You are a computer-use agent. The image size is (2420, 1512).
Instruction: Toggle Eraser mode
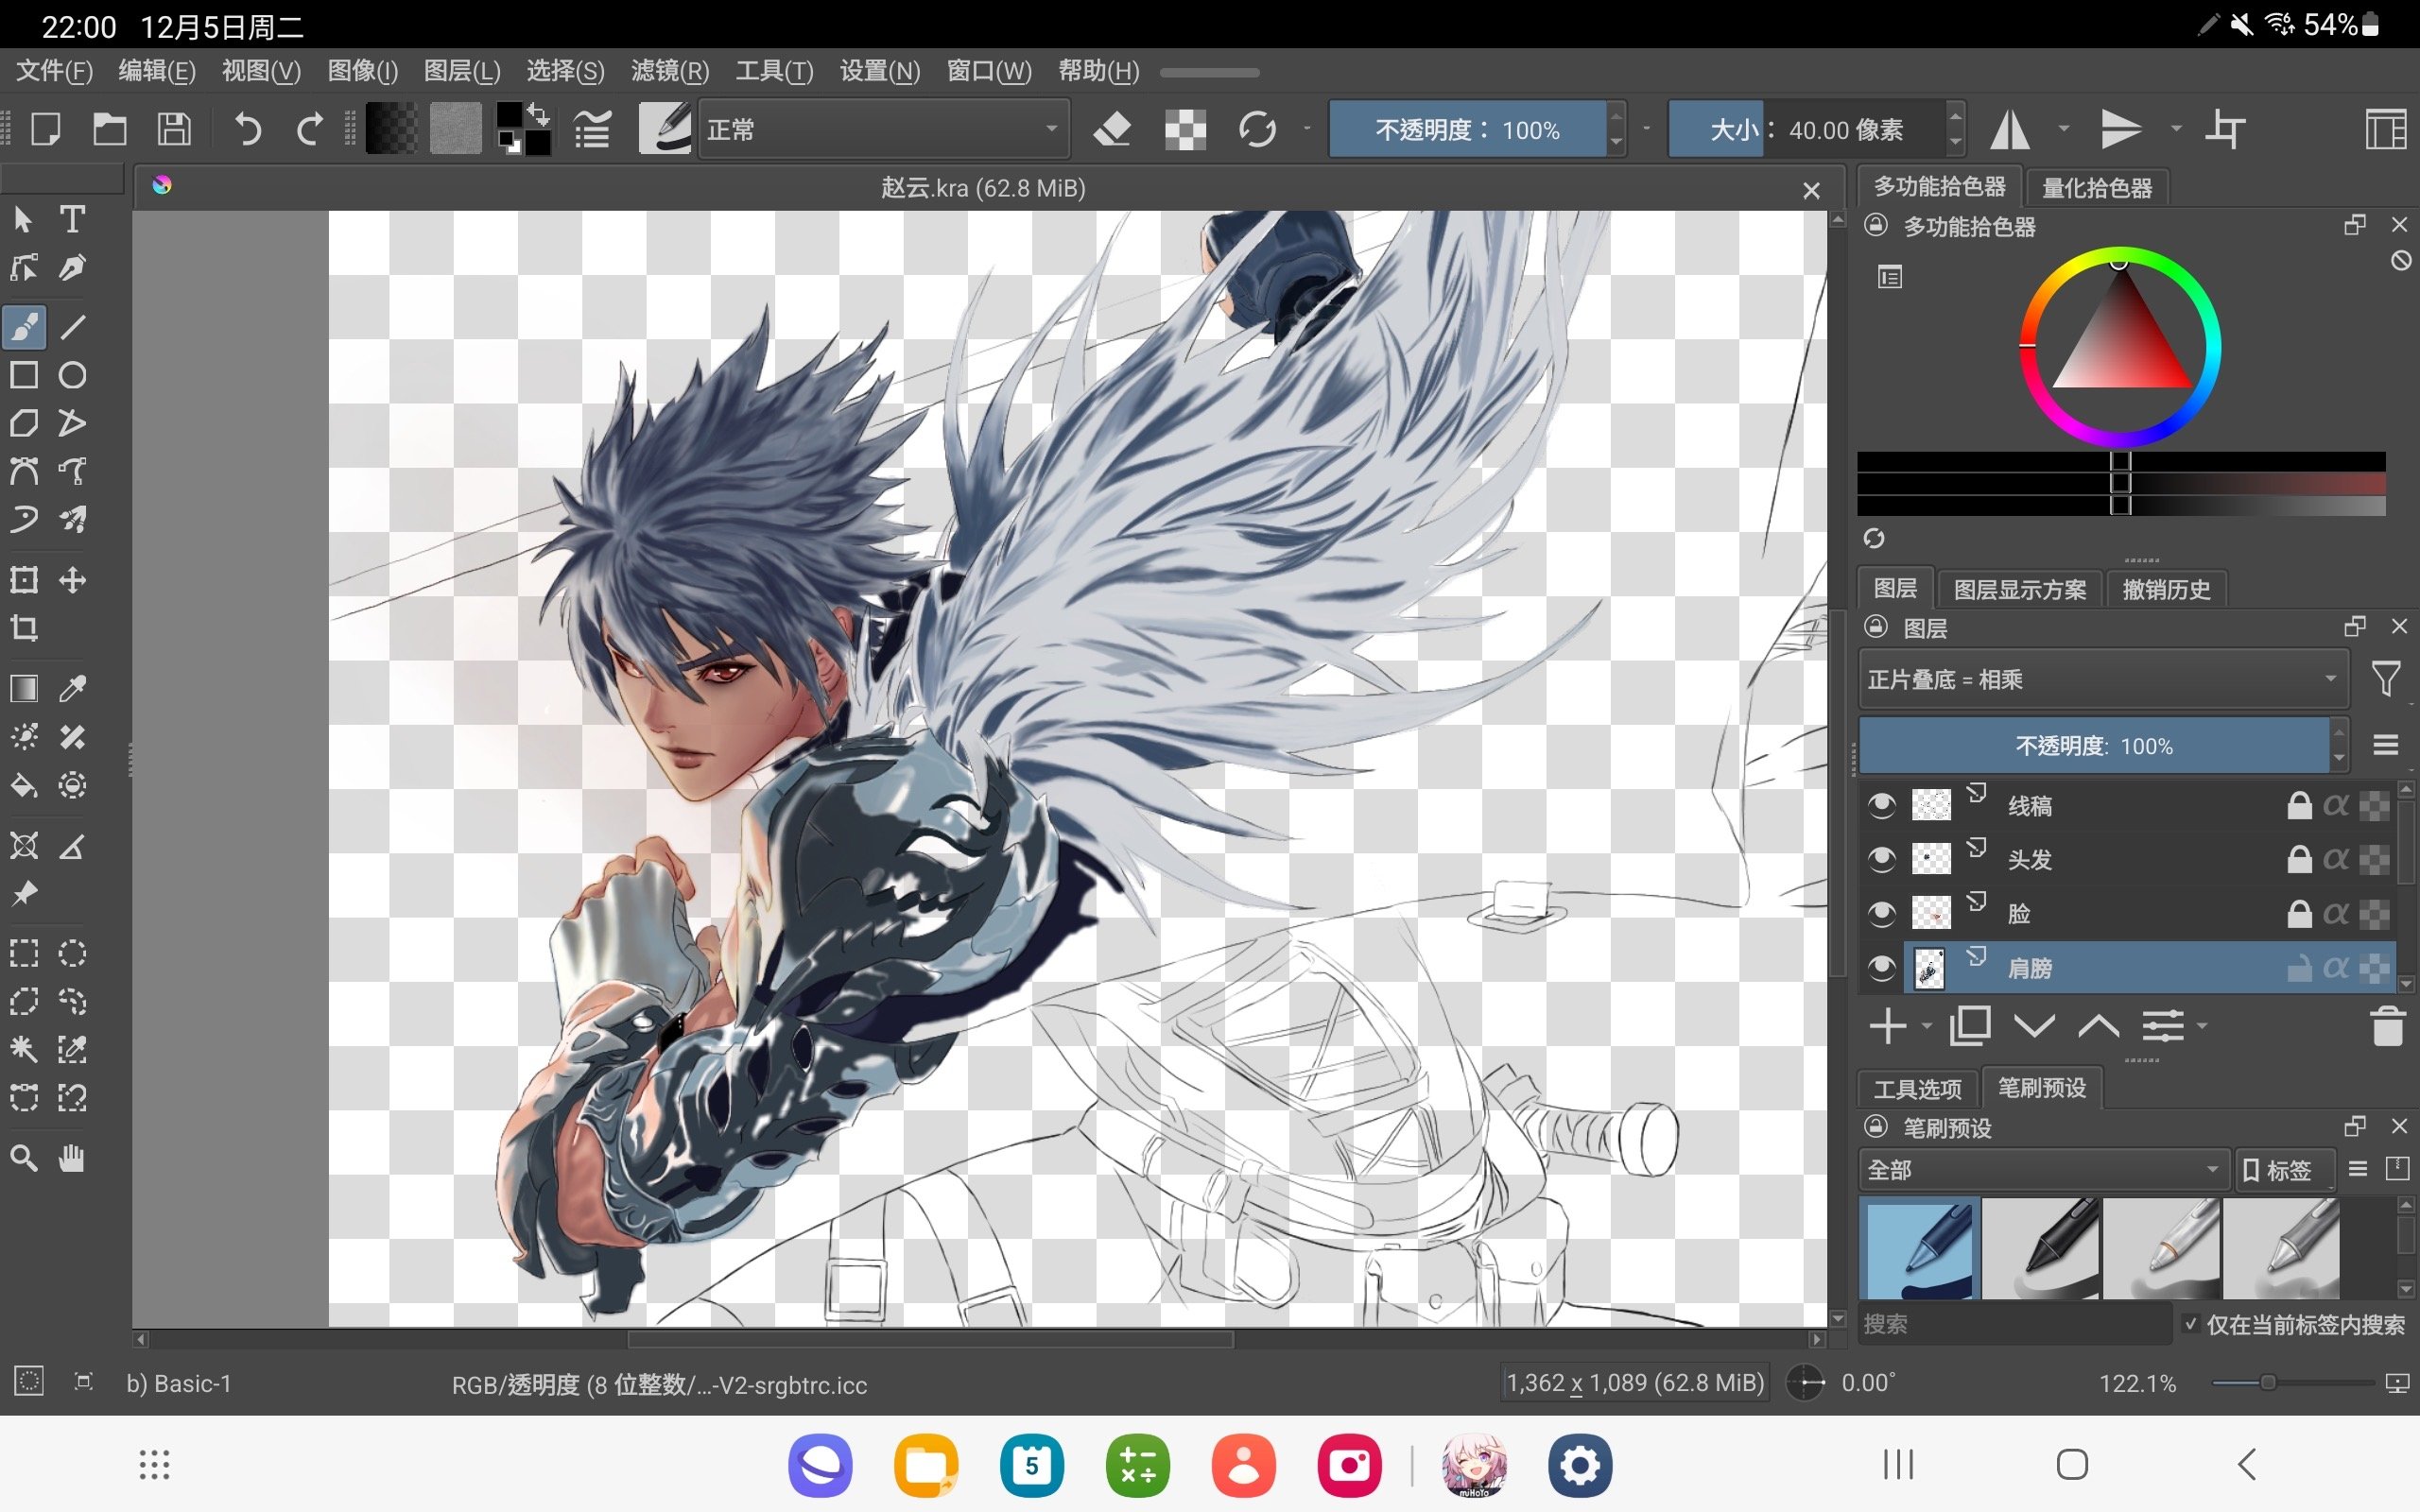[1112, 129]
